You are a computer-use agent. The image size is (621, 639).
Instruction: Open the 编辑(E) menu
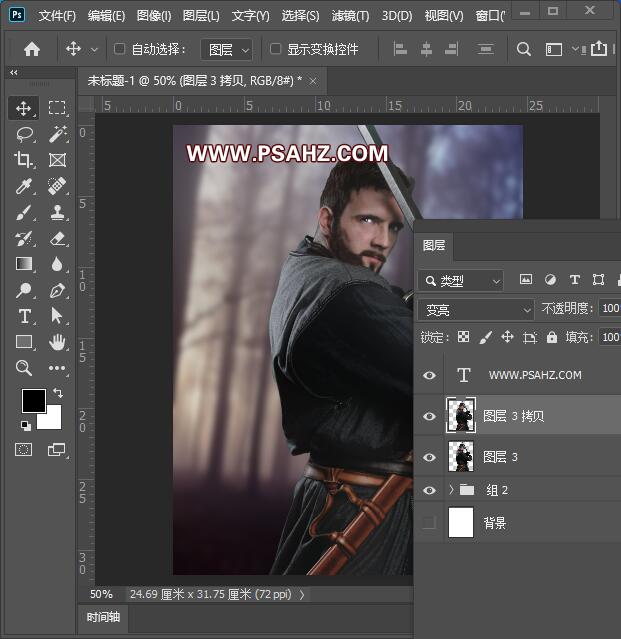[106, 16]
